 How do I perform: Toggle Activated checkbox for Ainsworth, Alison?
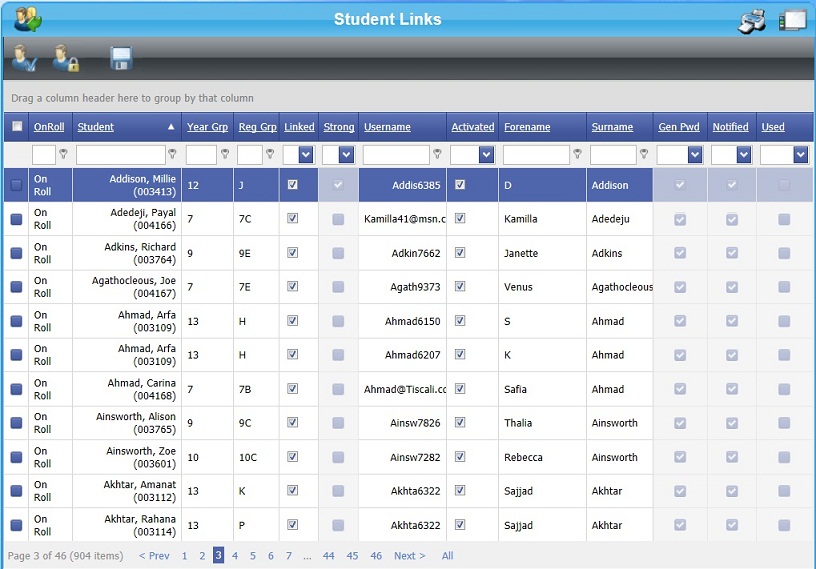pos(460,422)
